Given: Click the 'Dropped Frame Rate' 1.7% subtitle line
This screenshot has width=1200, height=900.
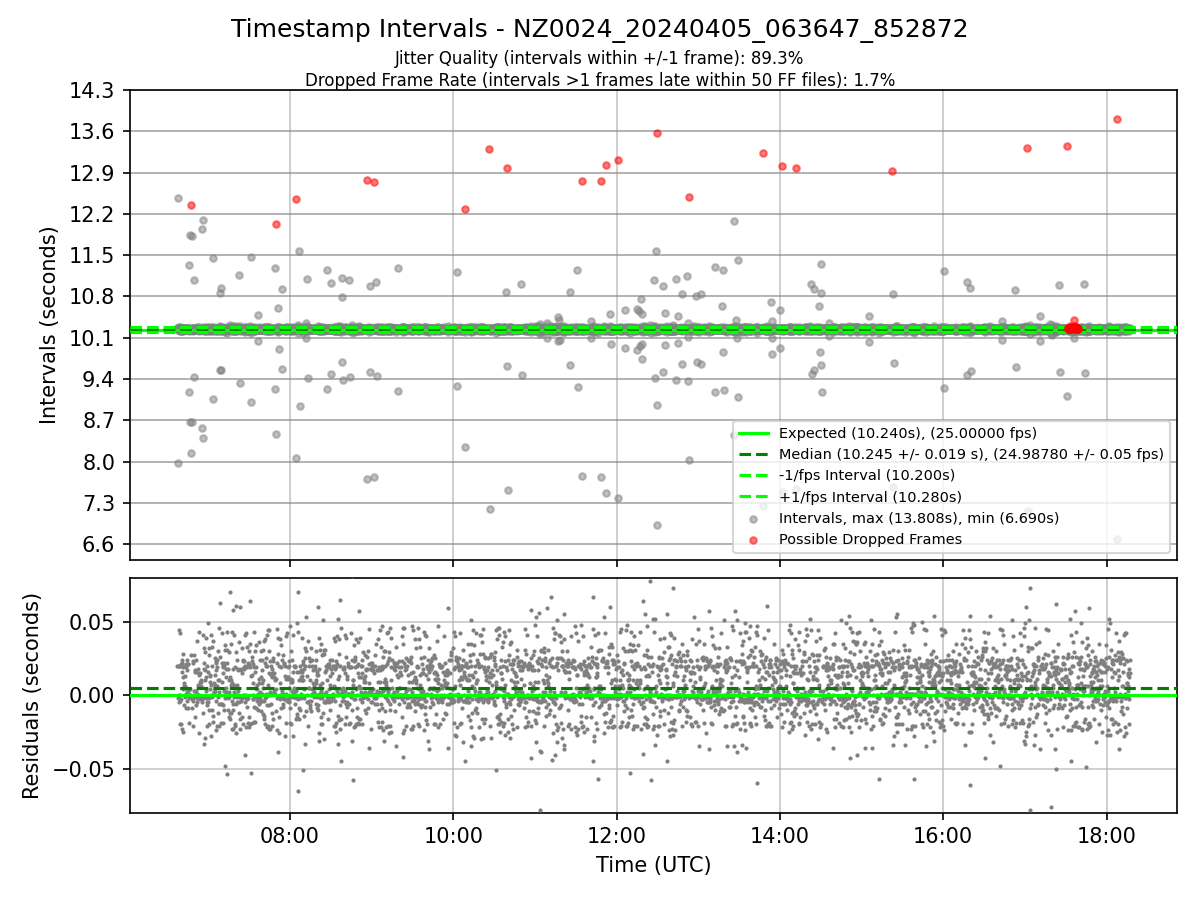Looking at the screenshot, I should point(599,79).
